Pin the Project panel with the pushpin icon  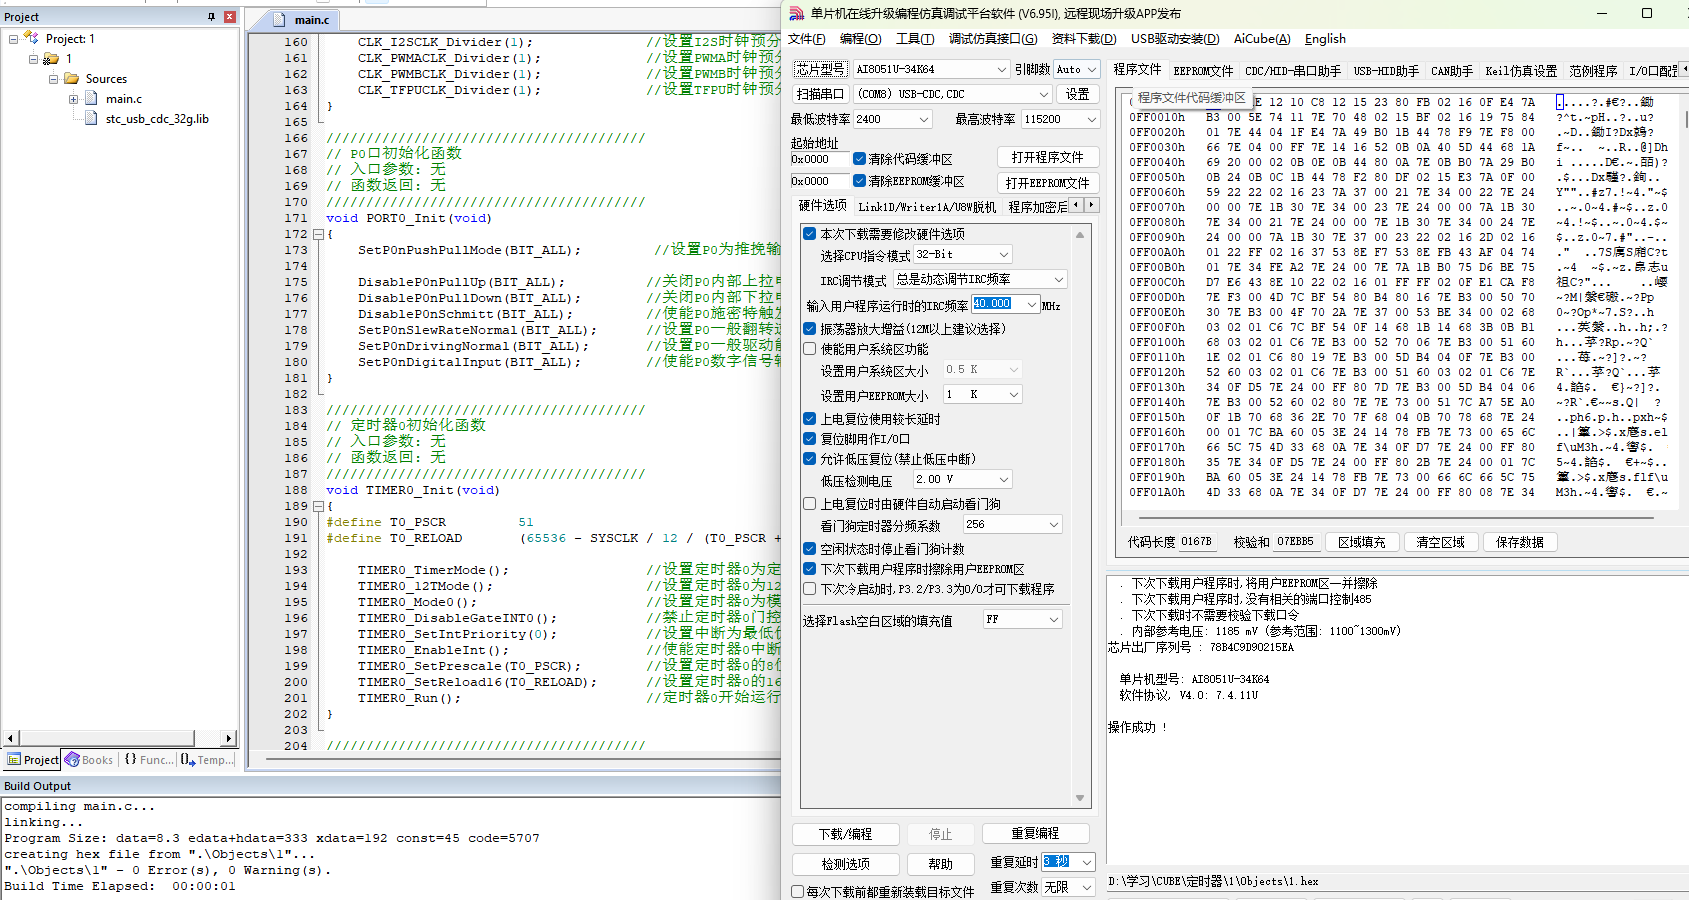[x=211, y=17]
